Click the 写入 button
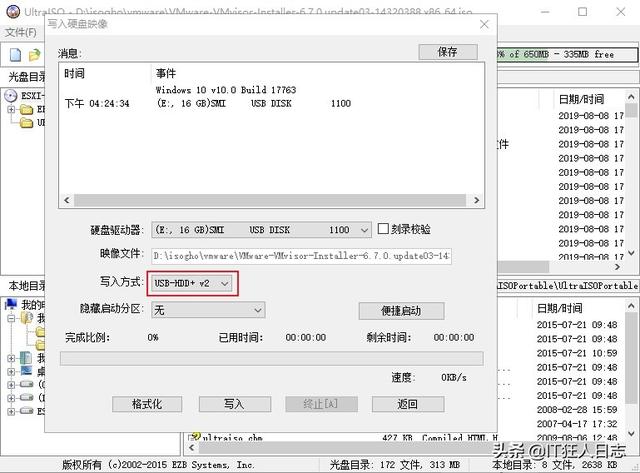Screen dimensions: 640x473 [x=235, y=404]
